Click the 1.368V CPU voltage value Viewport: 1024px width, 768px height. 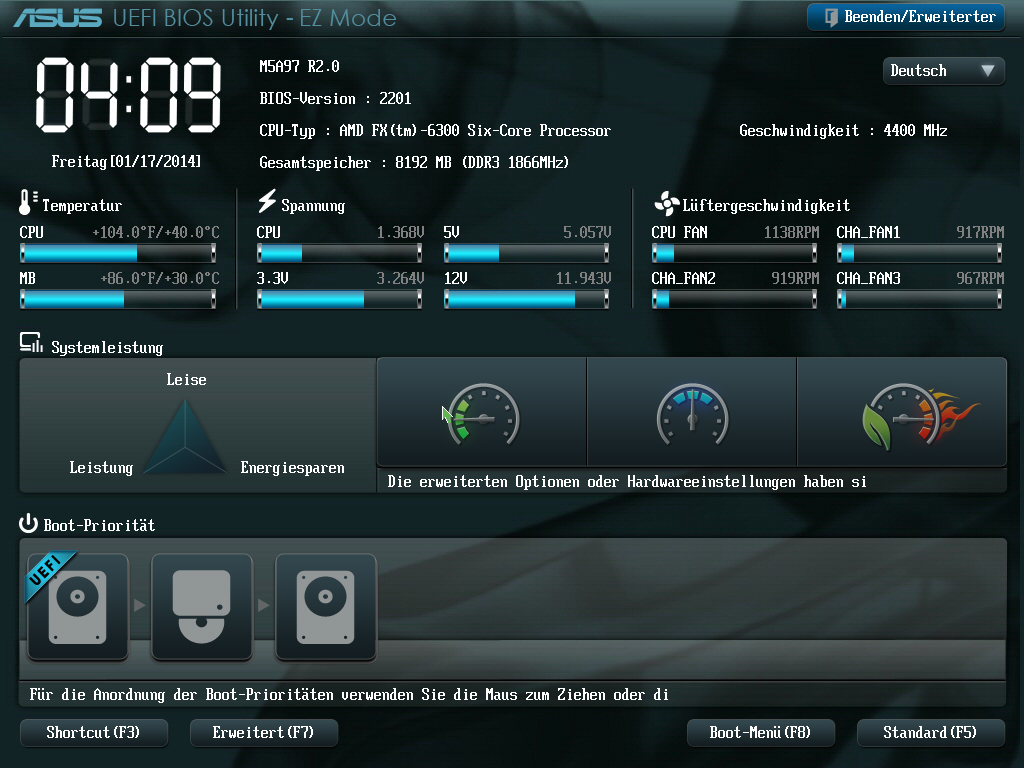[x=400, y=232]
